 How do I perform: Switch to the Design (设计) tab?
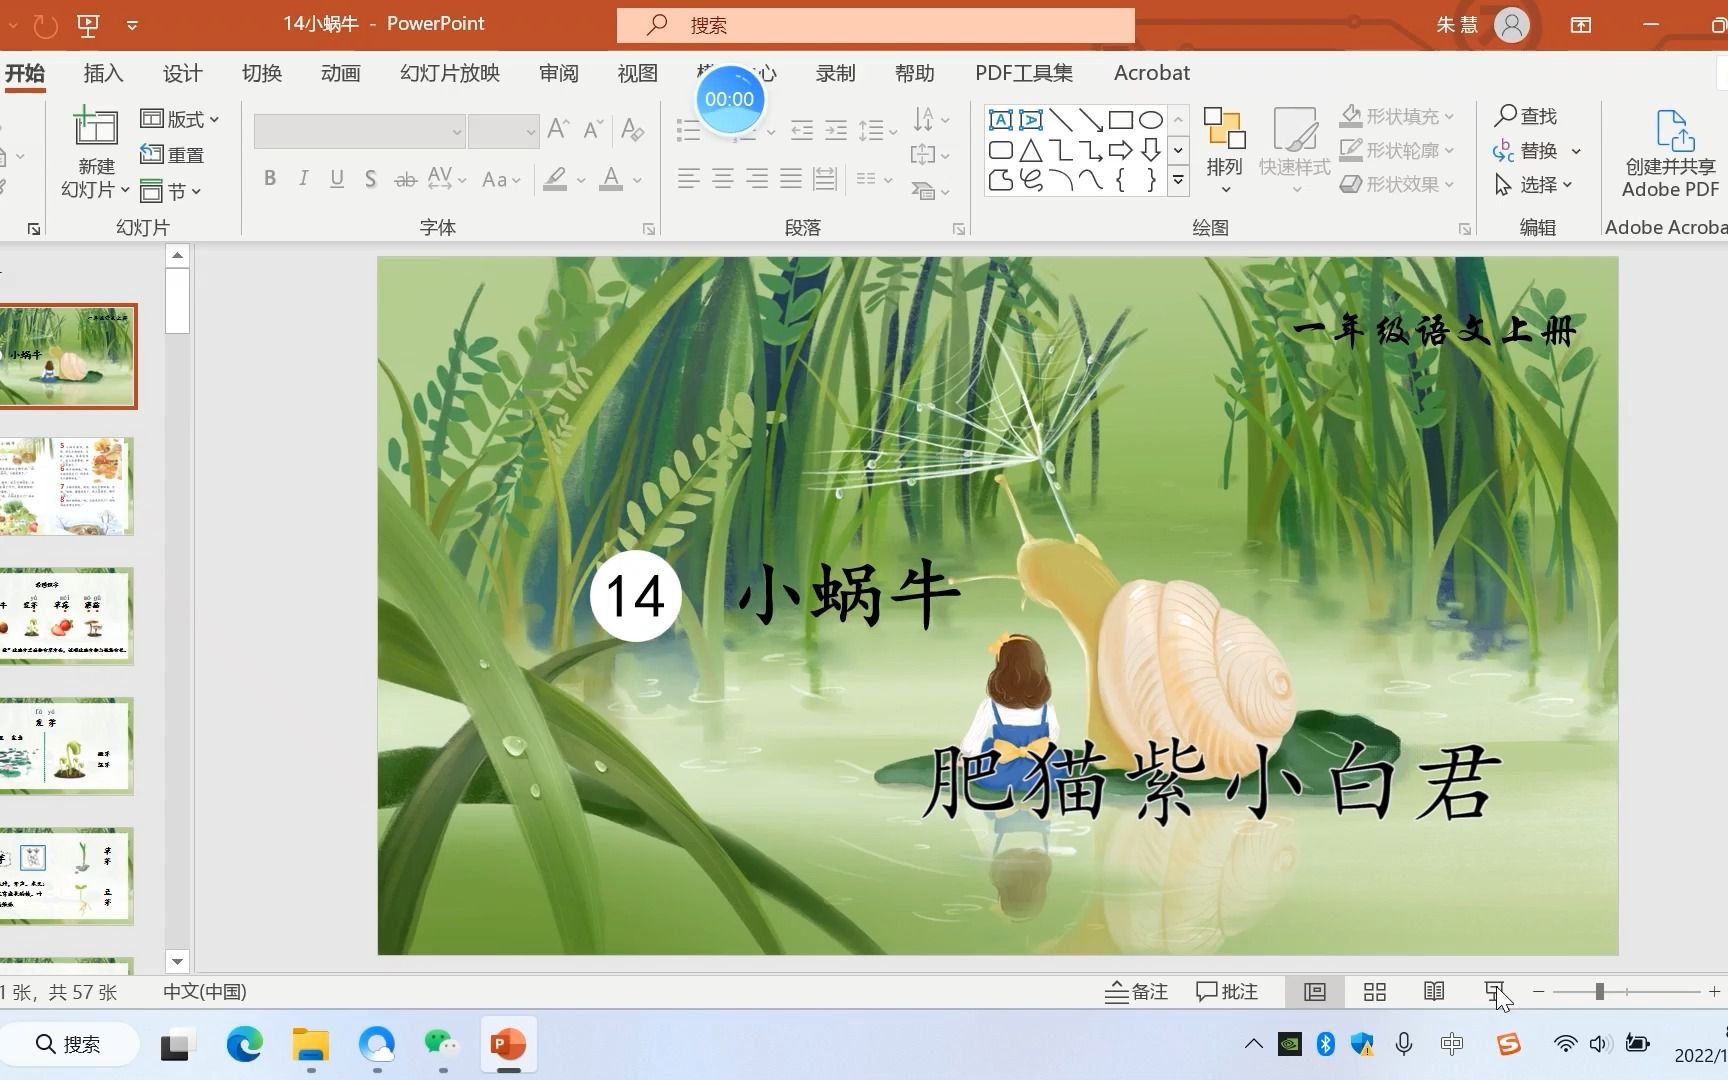182,73
